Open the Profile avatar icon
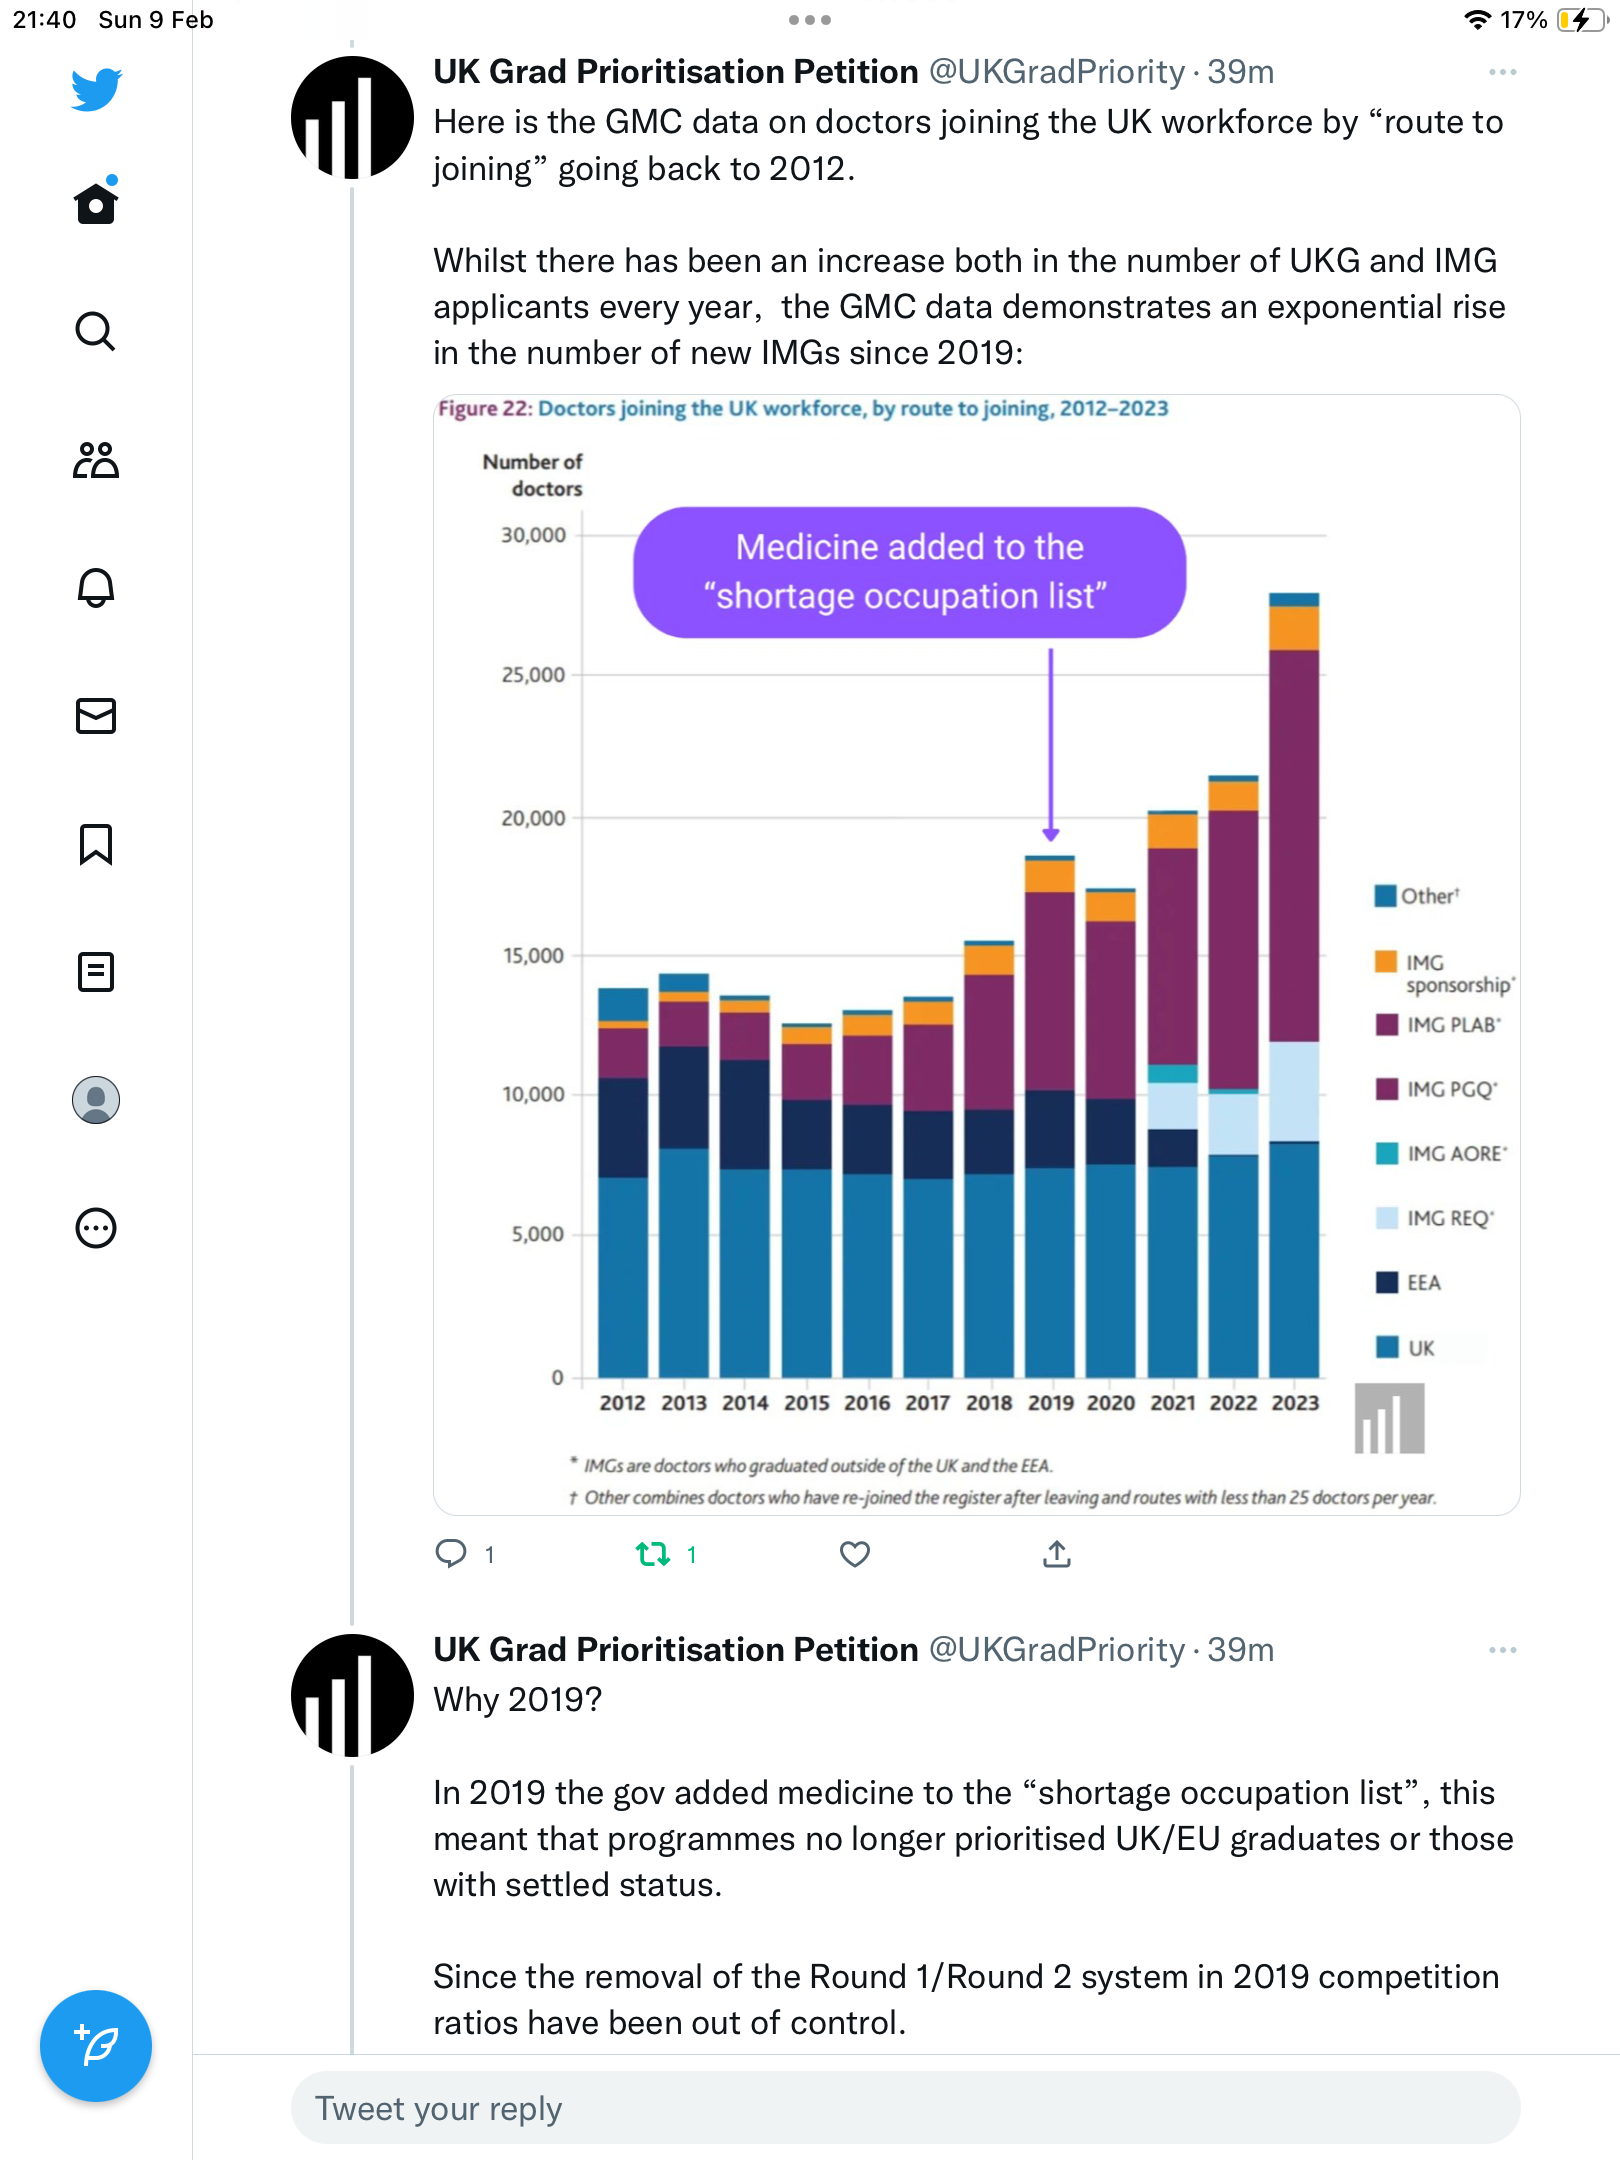This screenshot has width=1620, height=2160. point(96,1100)
